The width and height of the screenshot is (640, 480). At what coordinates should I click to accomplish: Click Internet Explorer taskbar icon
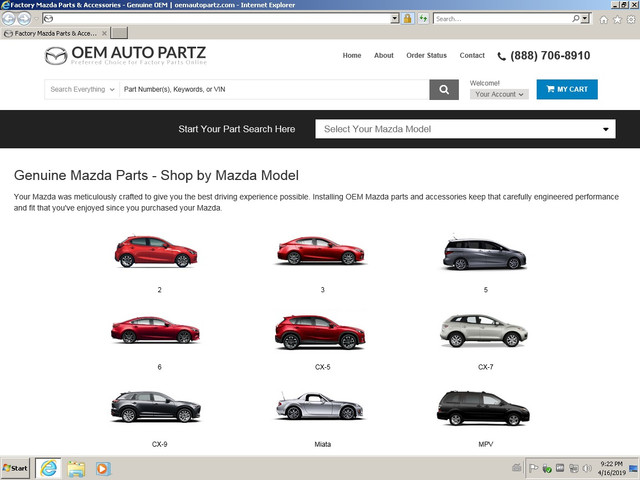[x=48, y=468]
